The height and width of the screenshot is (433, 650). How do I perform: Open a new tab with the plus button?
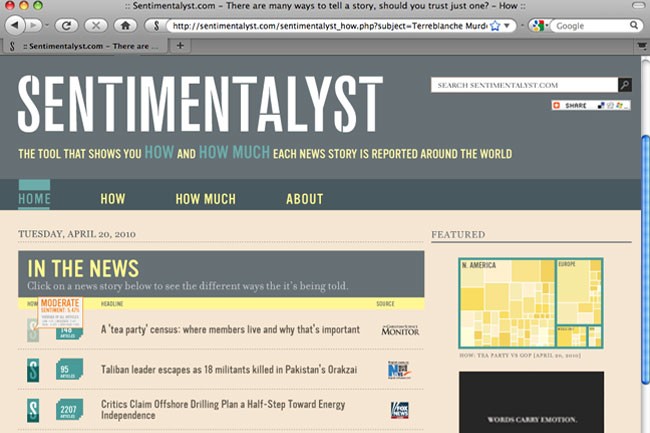pos(180,46)
